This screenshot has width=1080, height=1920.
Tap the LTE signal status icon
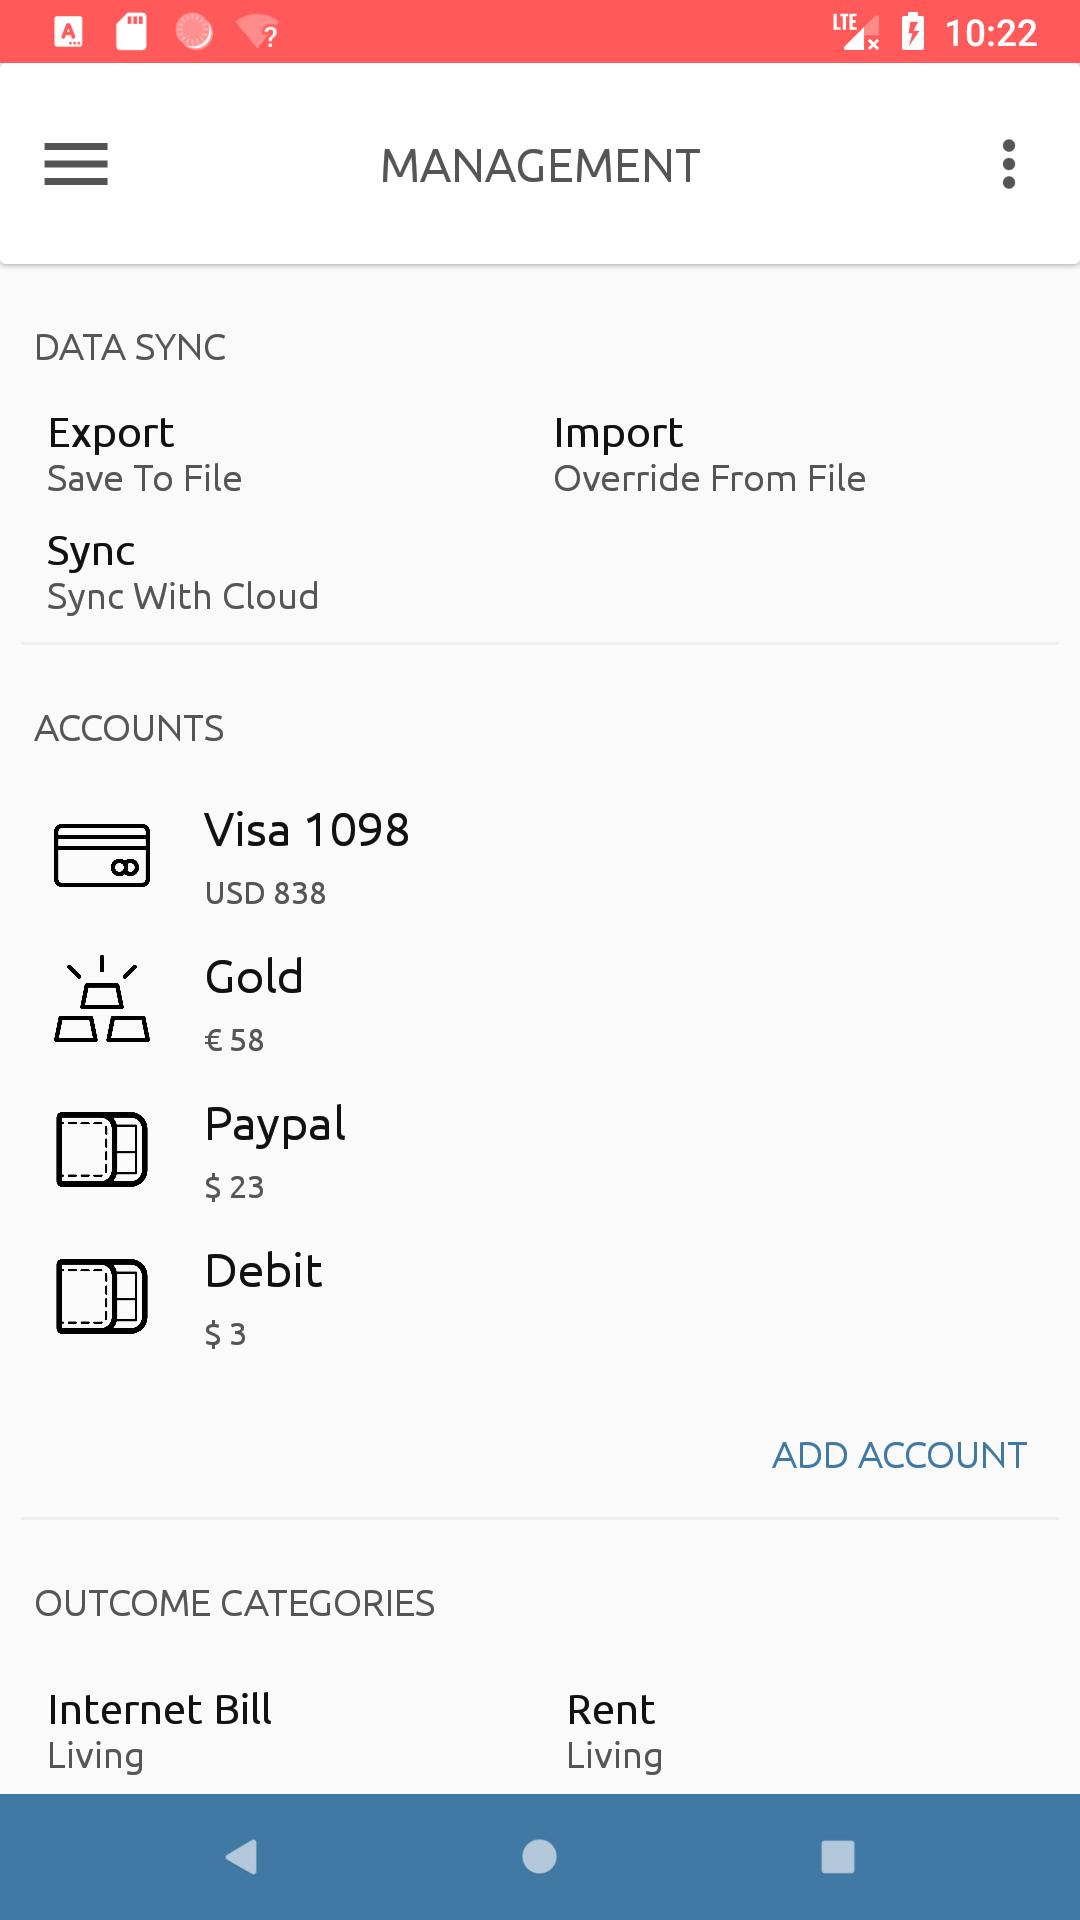tap(856, 31)
